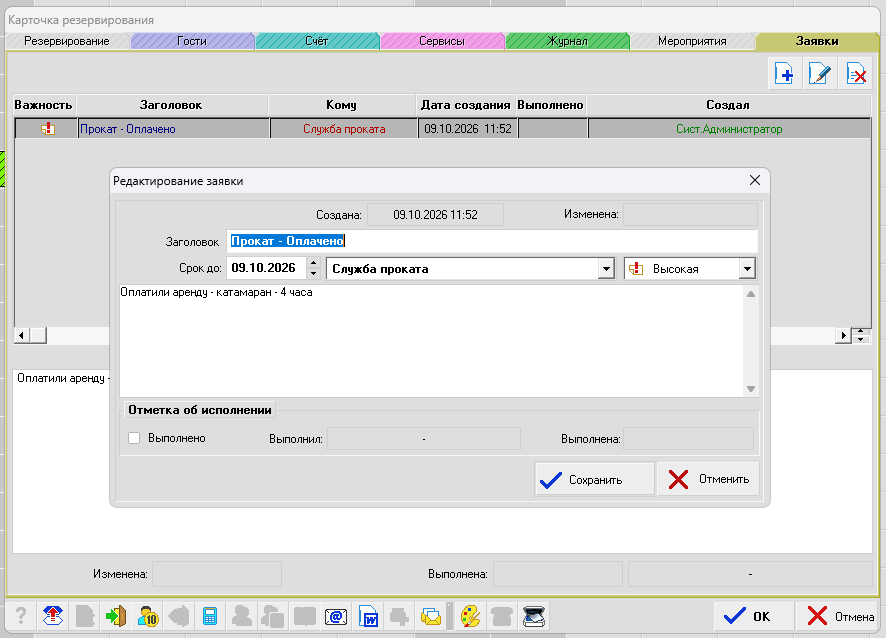Click the delete request icon with red X

pos(855,73)
